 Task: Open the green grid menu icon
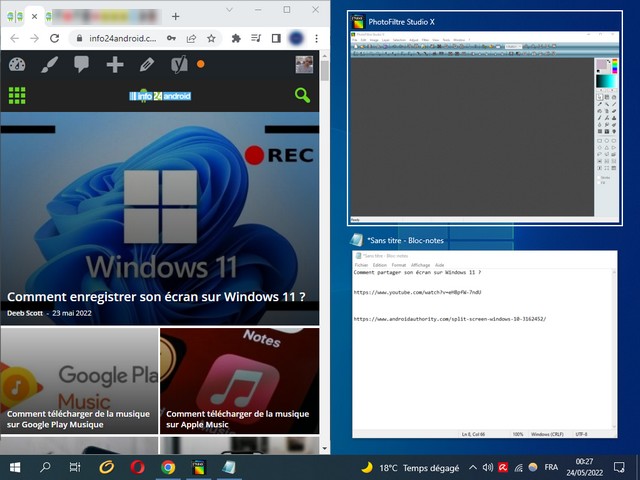point(17,96)
